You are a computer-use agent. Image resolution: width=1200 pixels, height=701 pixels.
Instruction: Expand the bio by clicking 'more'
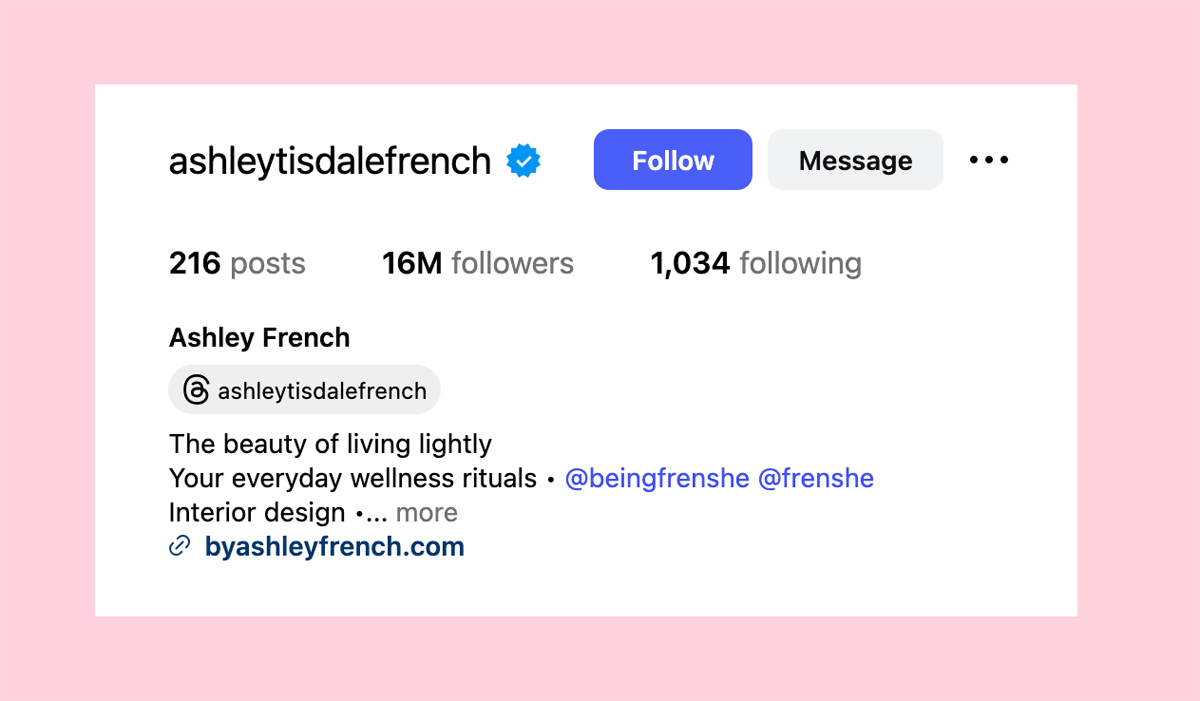coord(427,512)
